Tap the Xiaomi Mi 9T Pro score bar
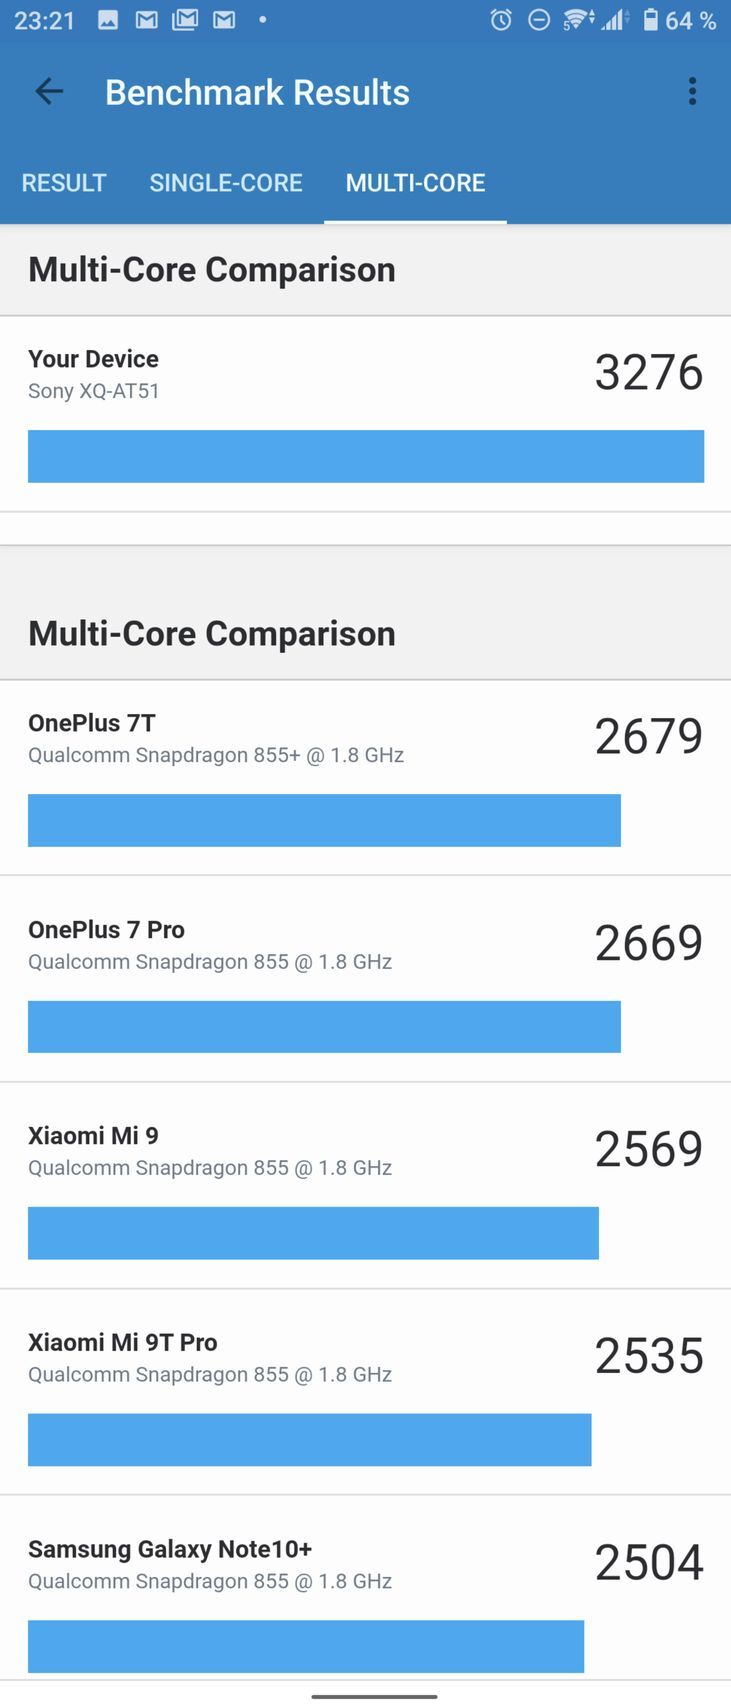Screen dimensions: 731x1707 click(309, 1439)
